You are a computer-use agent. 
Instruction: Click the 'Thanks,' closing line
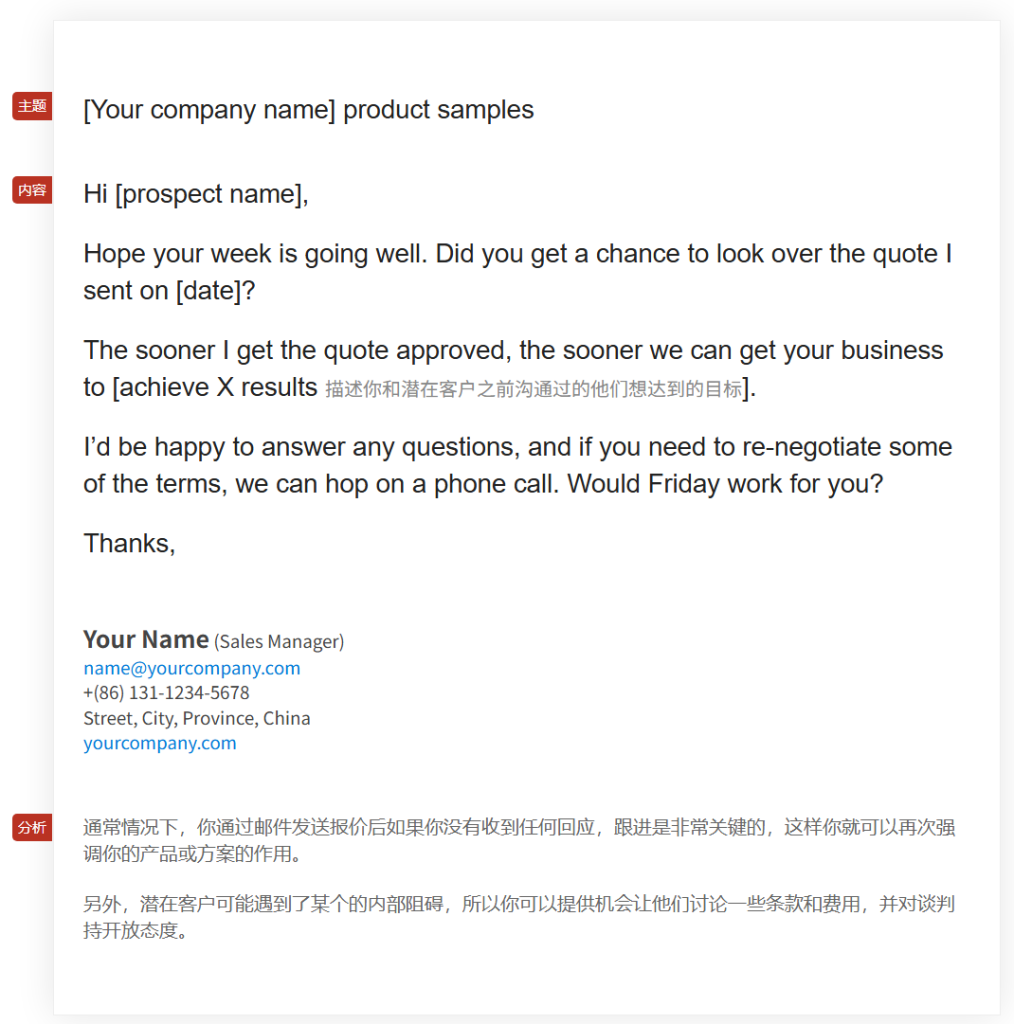coord(129,543)
